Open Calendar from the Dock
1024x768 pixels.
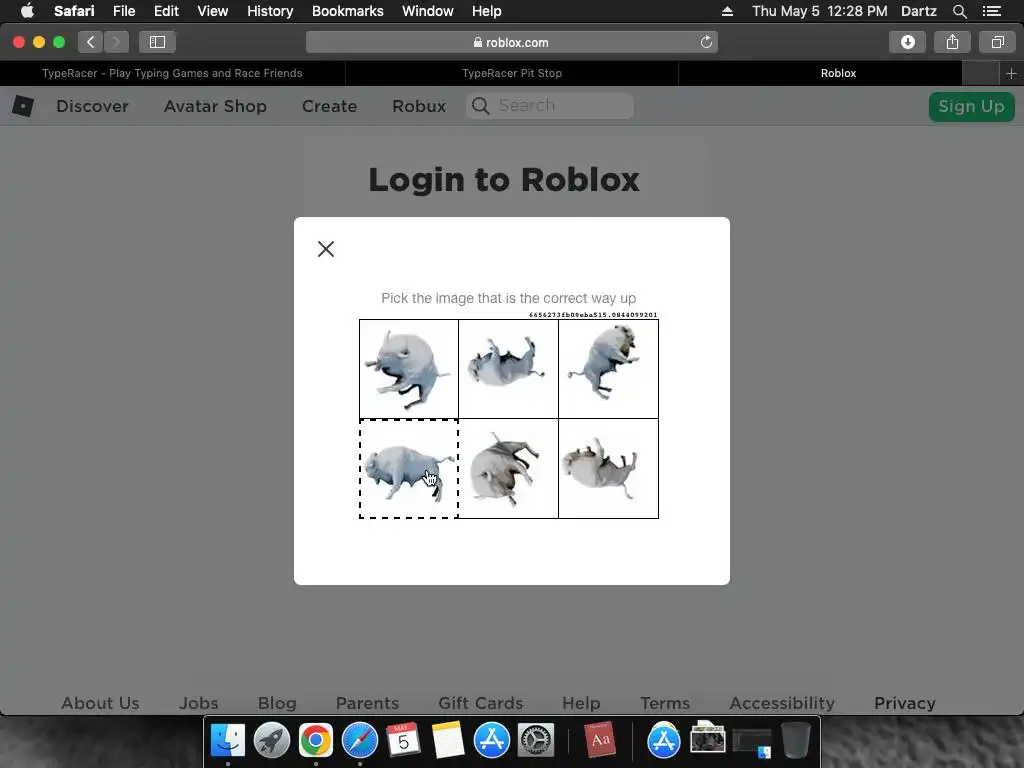(x=403, y=740)
